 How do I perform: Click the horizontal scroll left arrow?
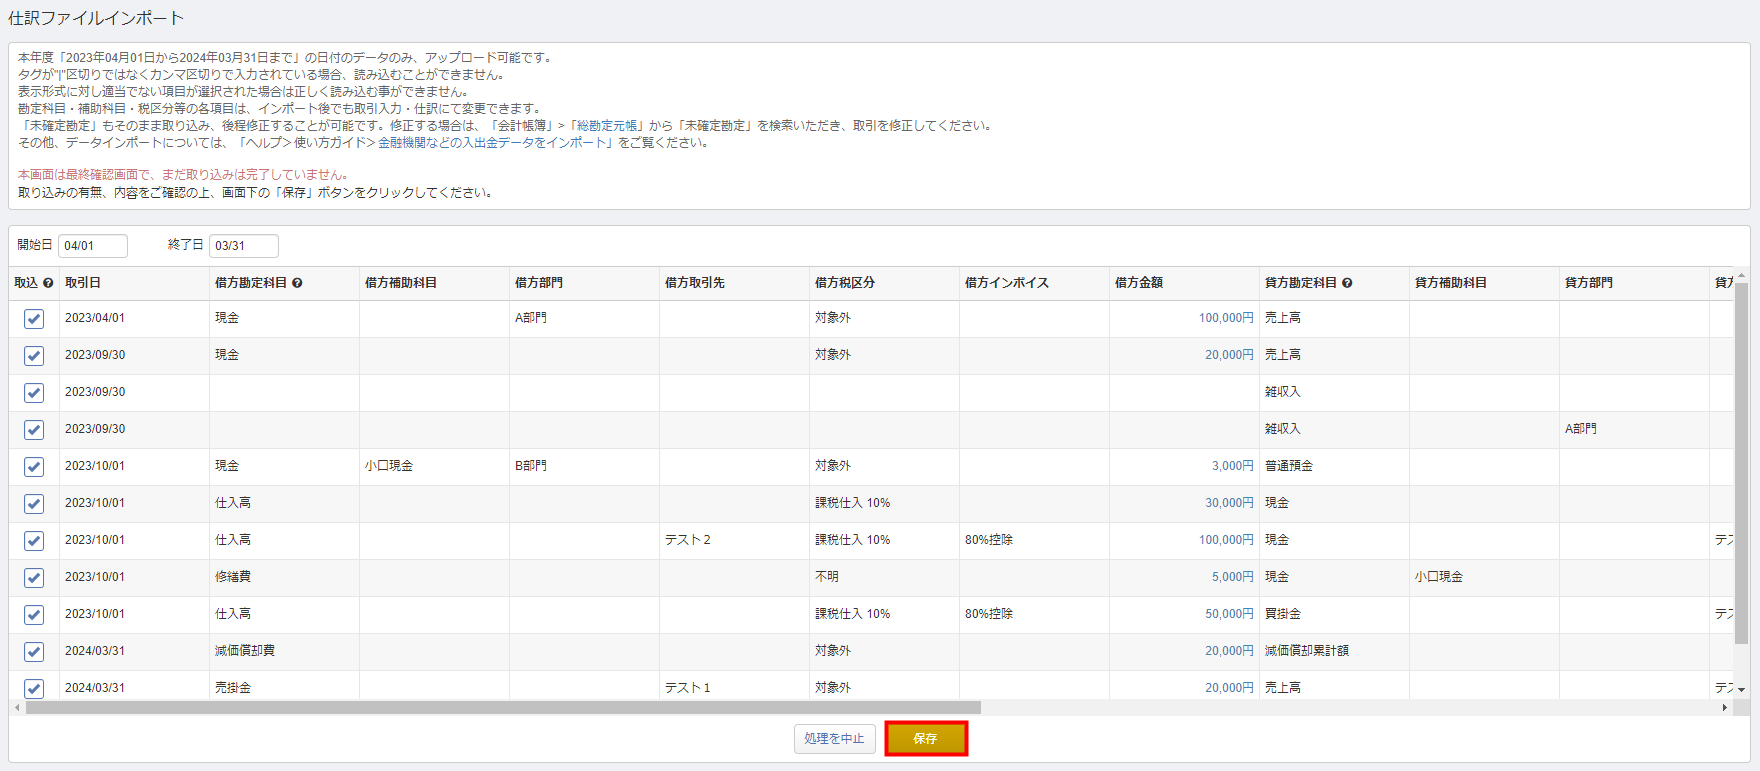17,707
